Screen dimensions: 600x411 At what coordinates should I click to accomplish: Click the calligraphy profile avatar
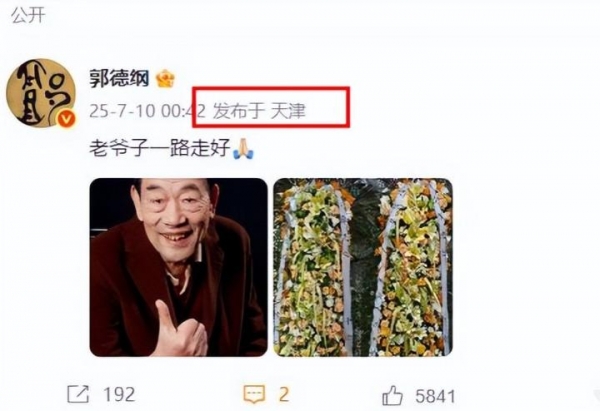click(x=41, y=93)
